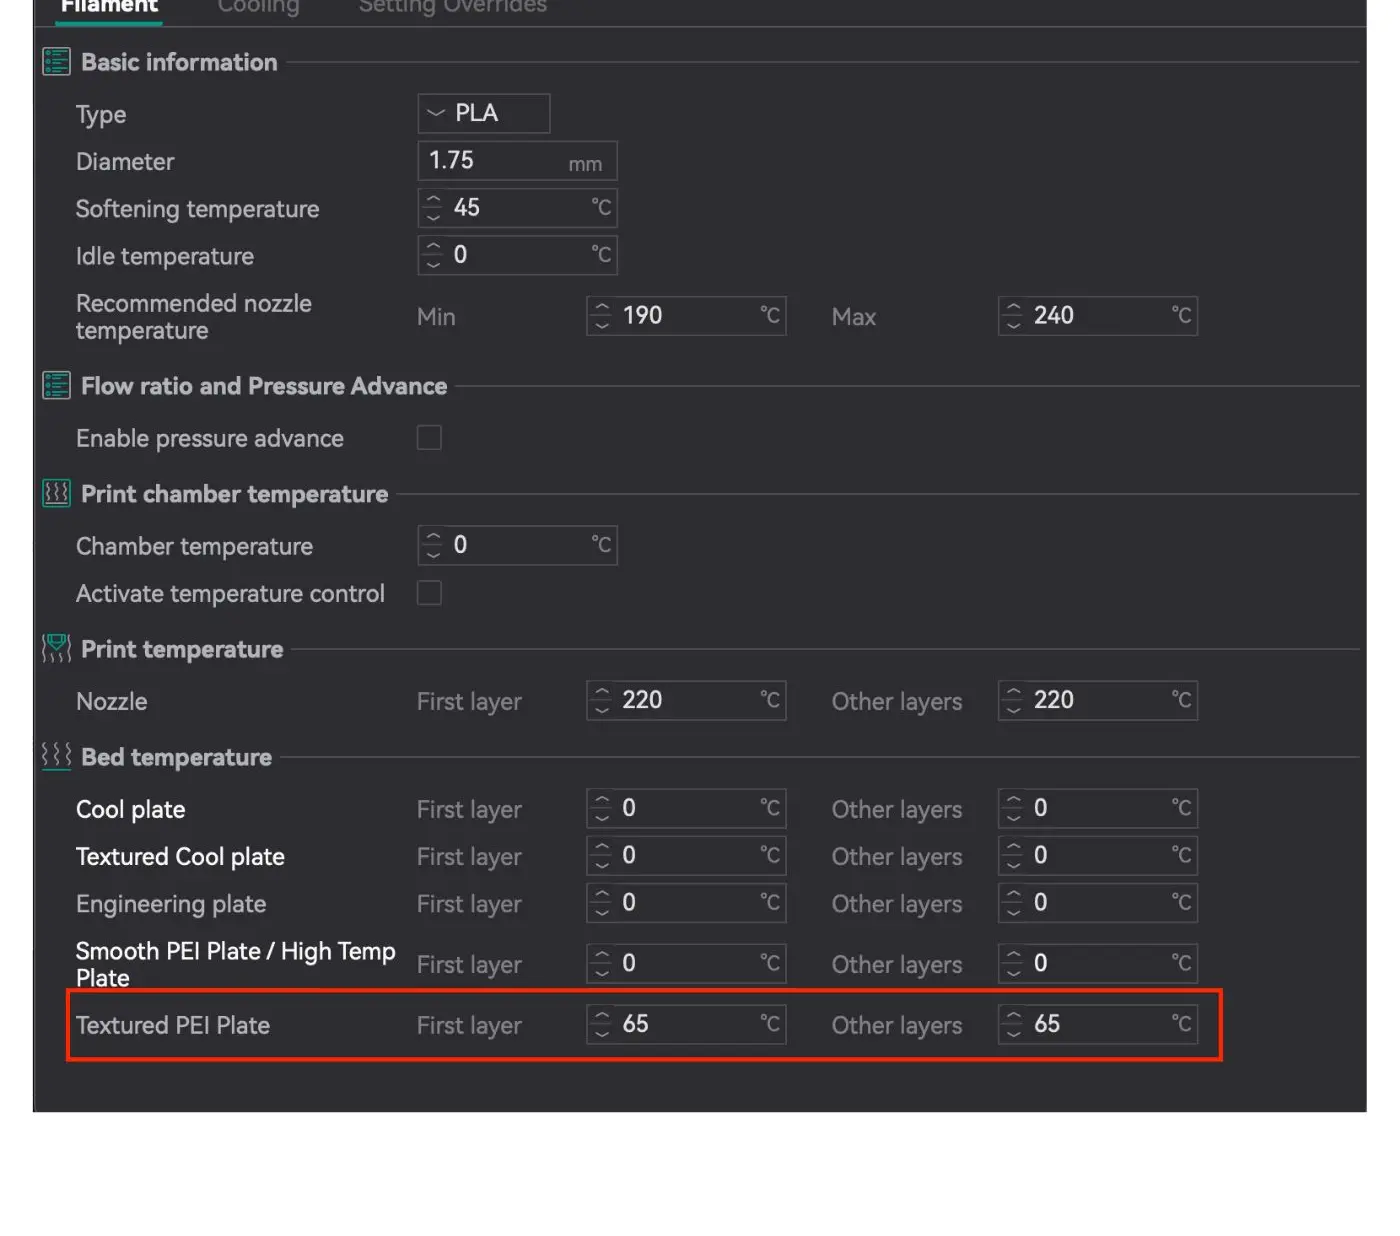Open the Setting Overrides tab
The image size is (1400, 1236).
(453, 7)
